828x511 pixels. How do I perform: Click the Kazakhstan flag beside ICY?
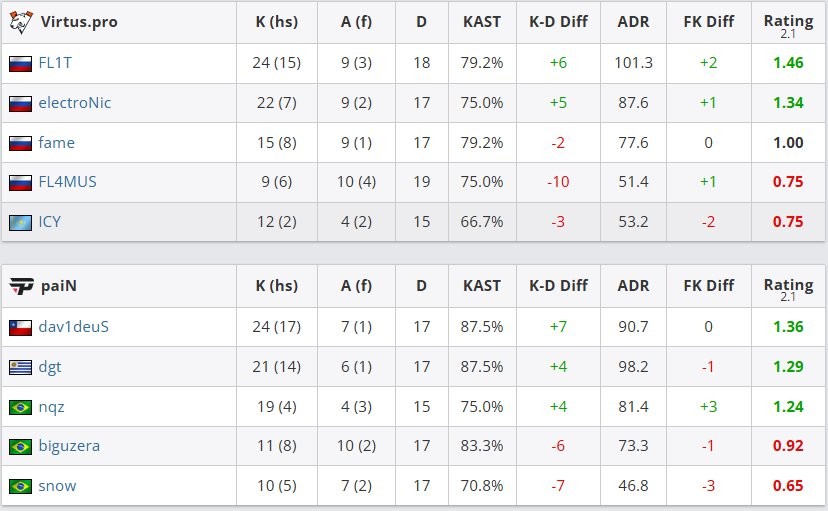point(20,222)
